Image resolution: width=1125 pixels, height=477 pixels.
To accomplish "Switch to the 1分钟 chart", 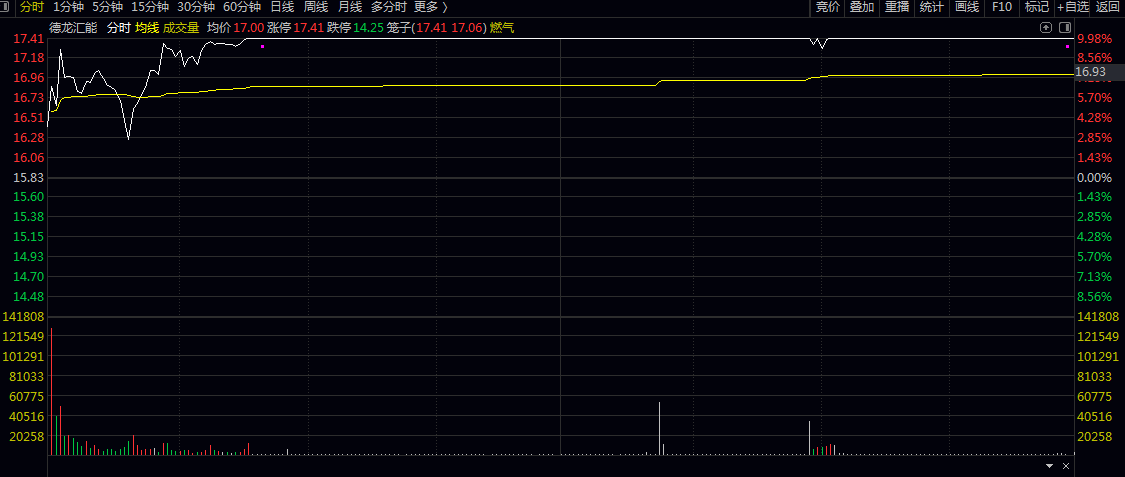I will [x=68, y=7].
